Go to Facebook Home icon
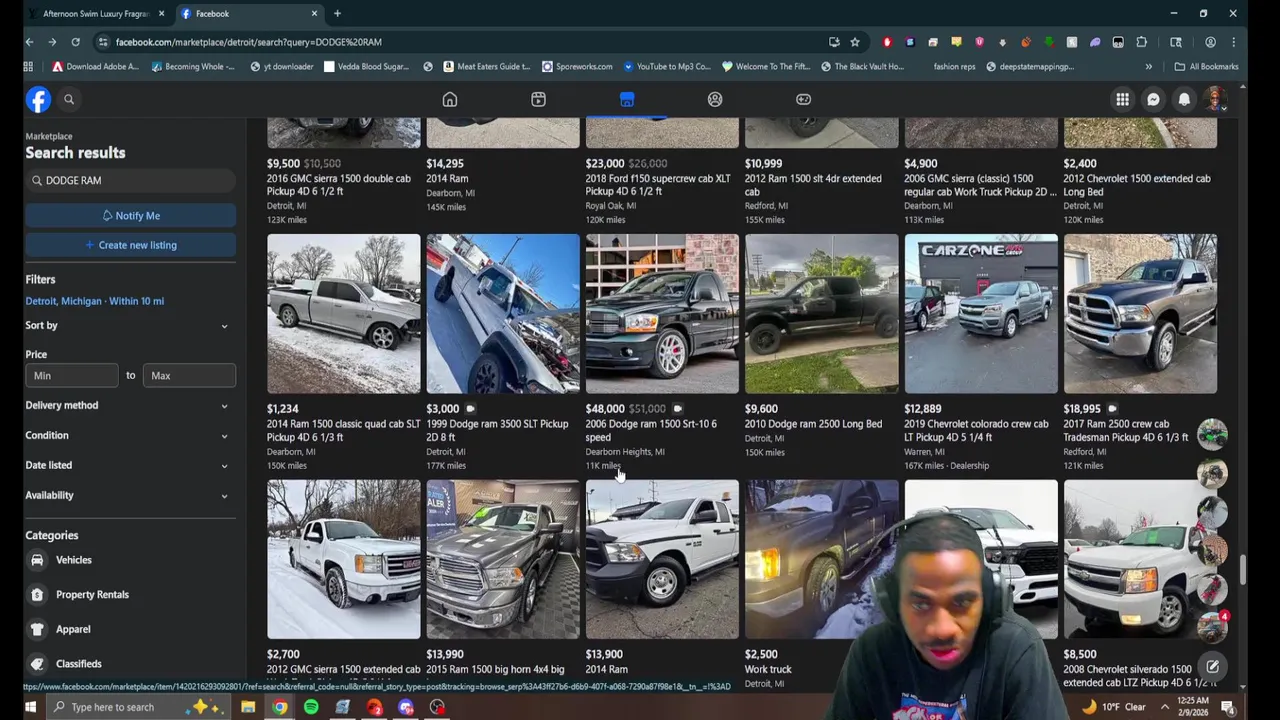The image size is (1280, 720). coord(450,99)
